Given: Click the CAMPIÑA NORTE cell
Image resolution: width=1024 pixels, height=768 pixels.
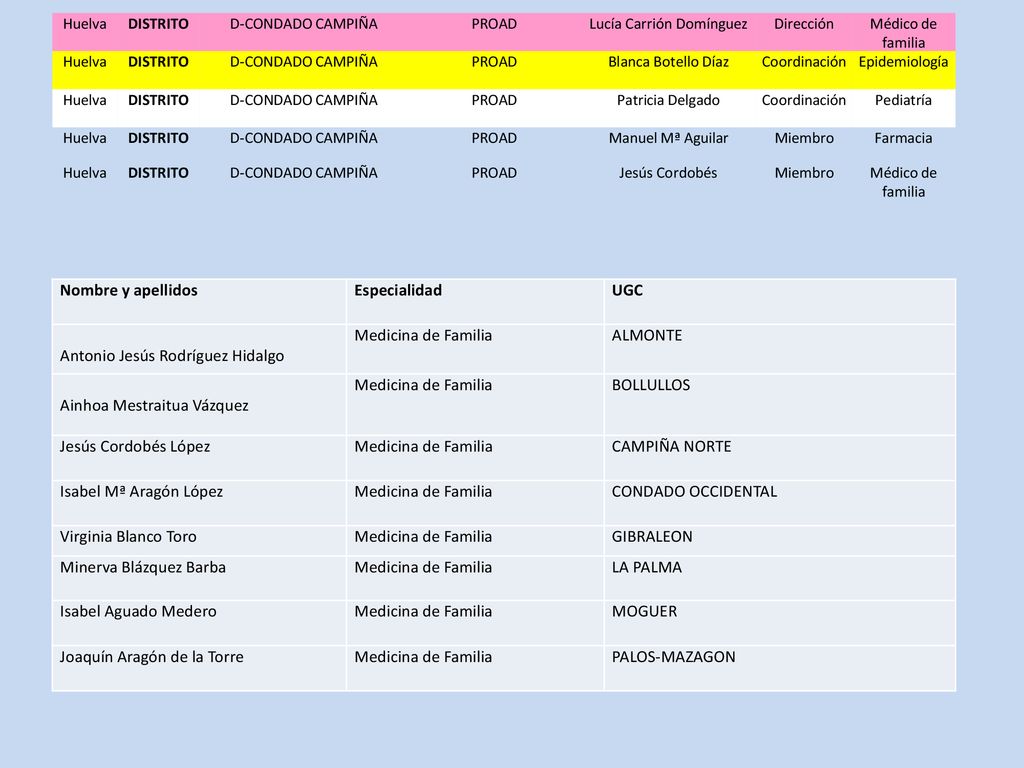Looking at the screenshot, I should point(671,447).
